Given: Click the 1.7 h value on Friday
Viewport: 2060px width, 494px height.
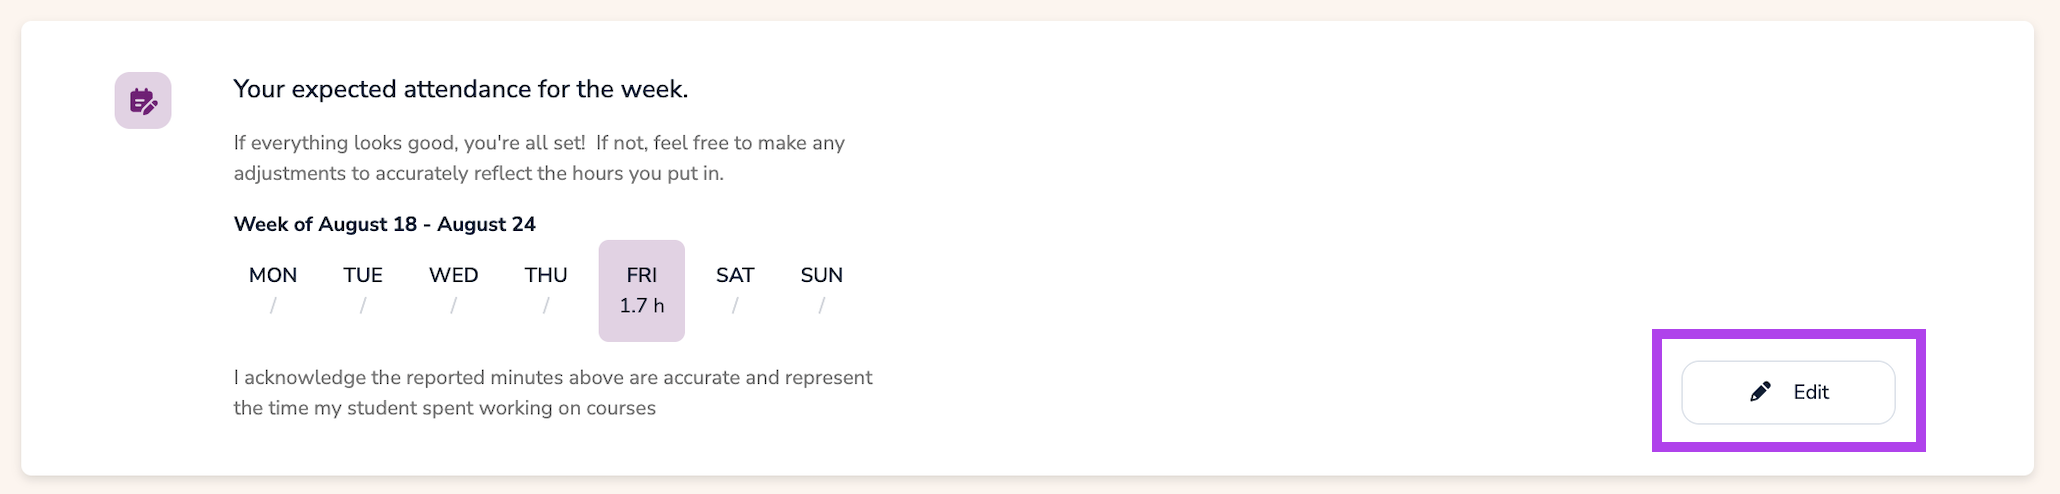Looking at the screenshot, I should pyautogui.click(x=642, y=306).
